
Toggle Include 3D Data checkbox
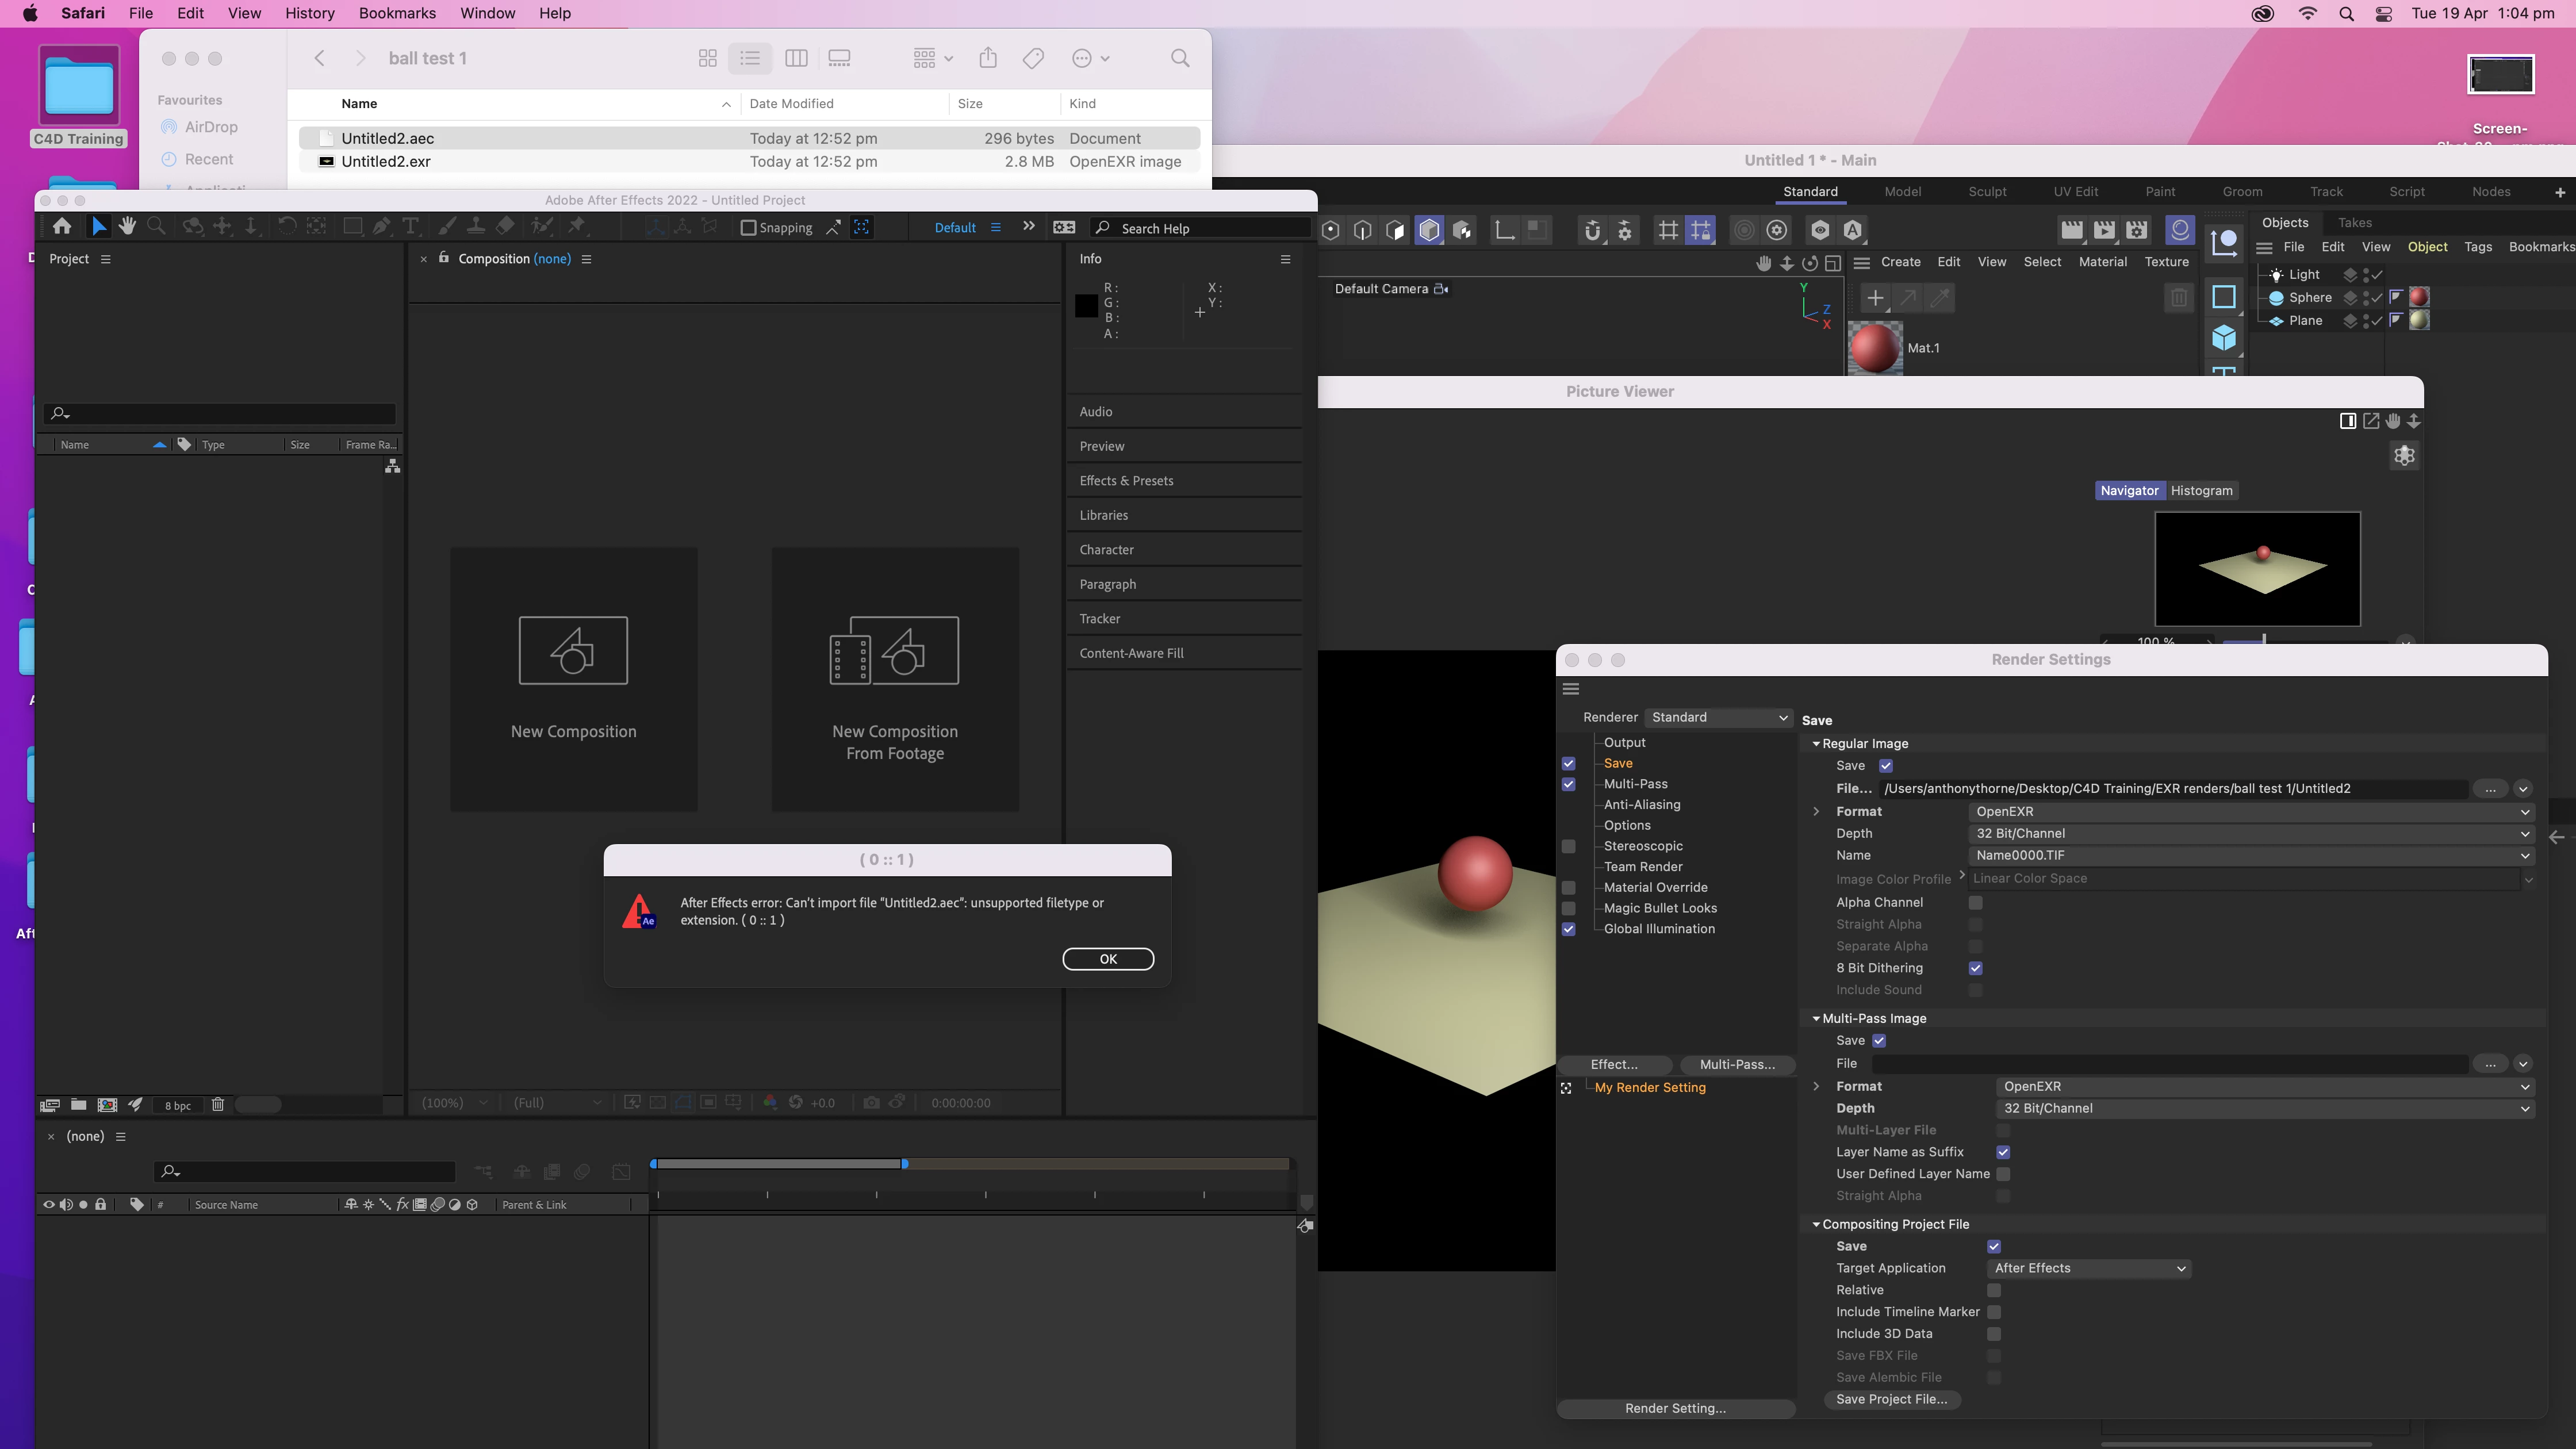tap(1993, 1334)
